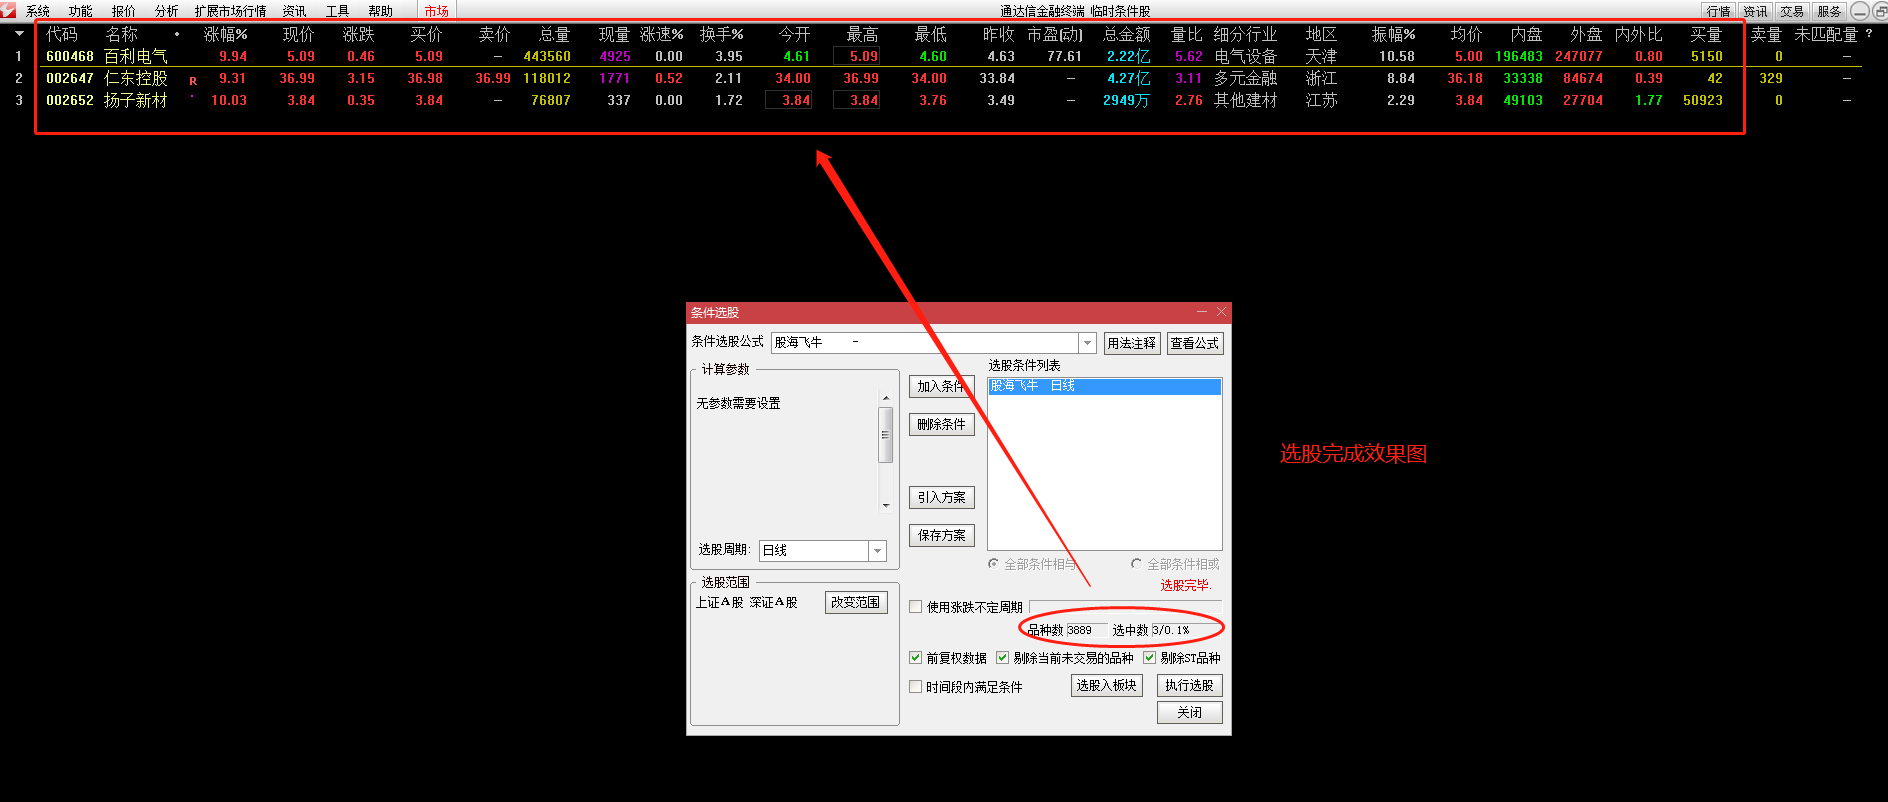Viewport: 1888px width, 802px height.
Task: Sort by the 内外比 column header
Action: pyautogui.click(x=1639, y=34)
